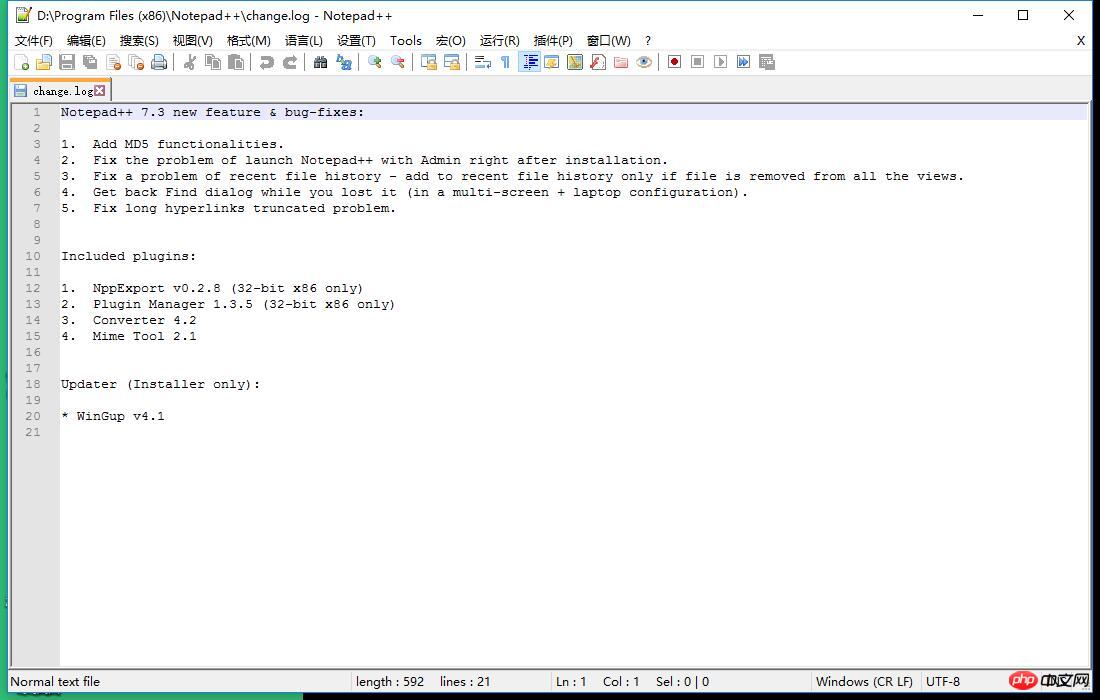The width and height of the screenshot is (1100, 700).
Task: Stop macro recording square button
Action: (x=697, y=62)
